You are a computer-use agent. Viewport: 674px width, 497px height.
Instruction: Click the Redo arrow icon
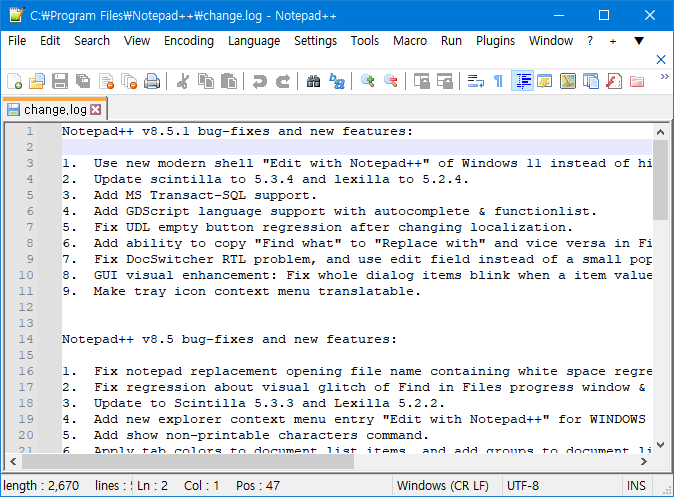coord(283,81)
